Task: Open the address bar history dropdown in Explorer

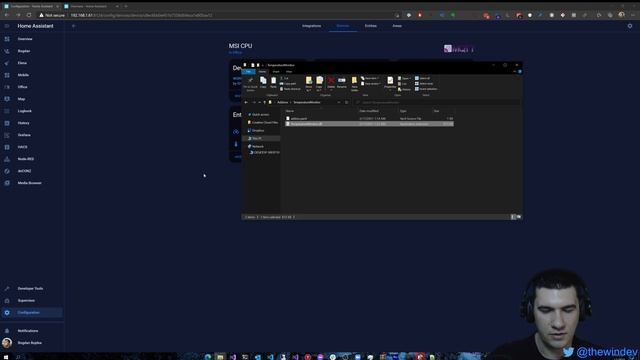Action: point(339,102)
